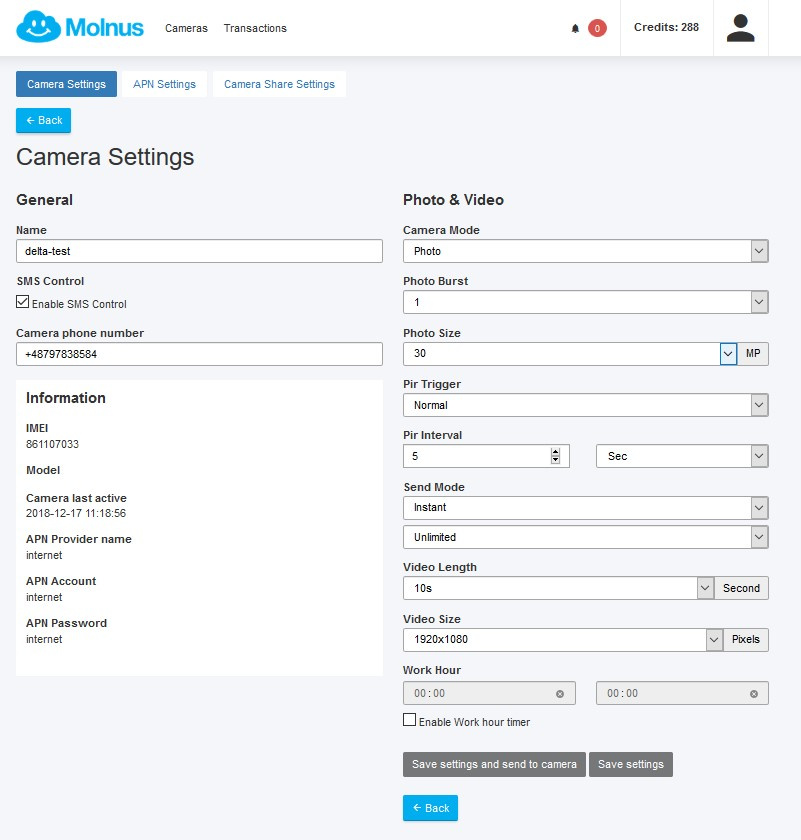
Task: Switch to the APN Settings tab
Action: click(x=164, y=84)
